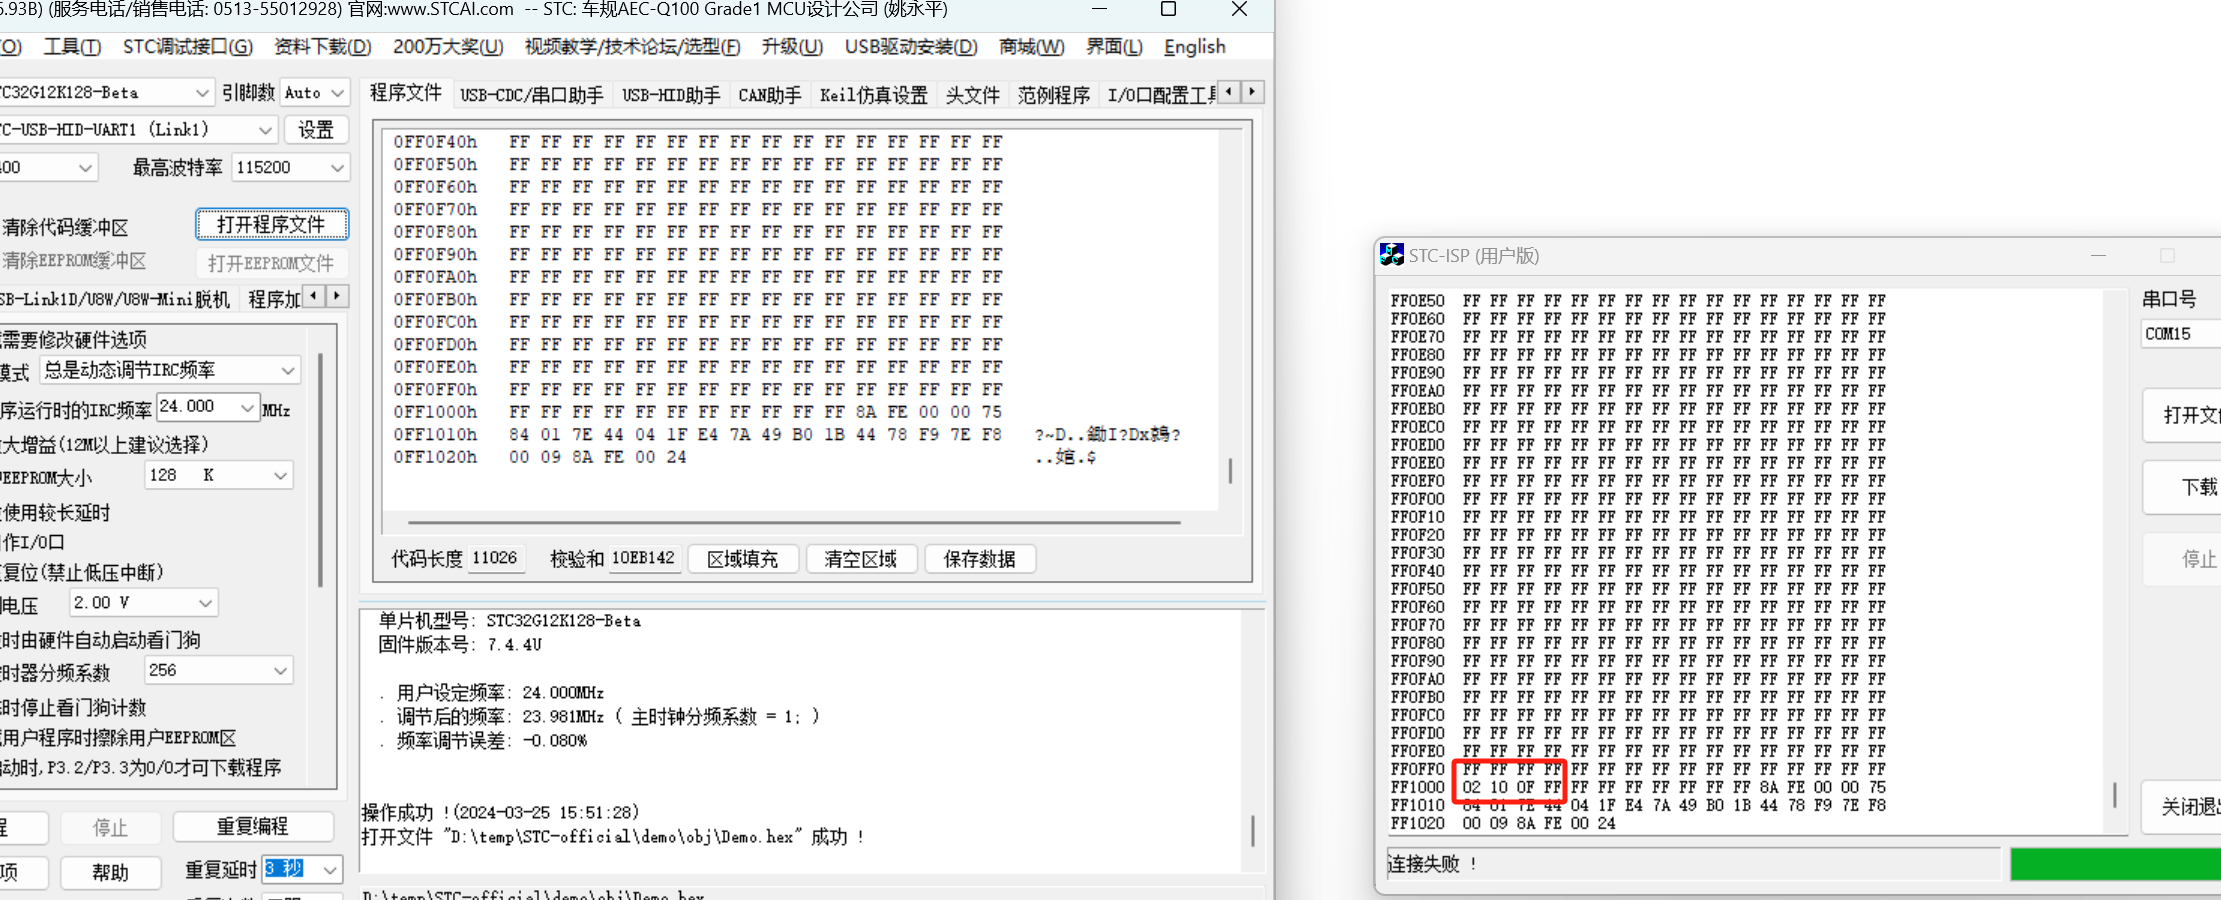The image size is (2221, 900).
Task: Click the green download progress bar
Action: tap(2115, 864)
